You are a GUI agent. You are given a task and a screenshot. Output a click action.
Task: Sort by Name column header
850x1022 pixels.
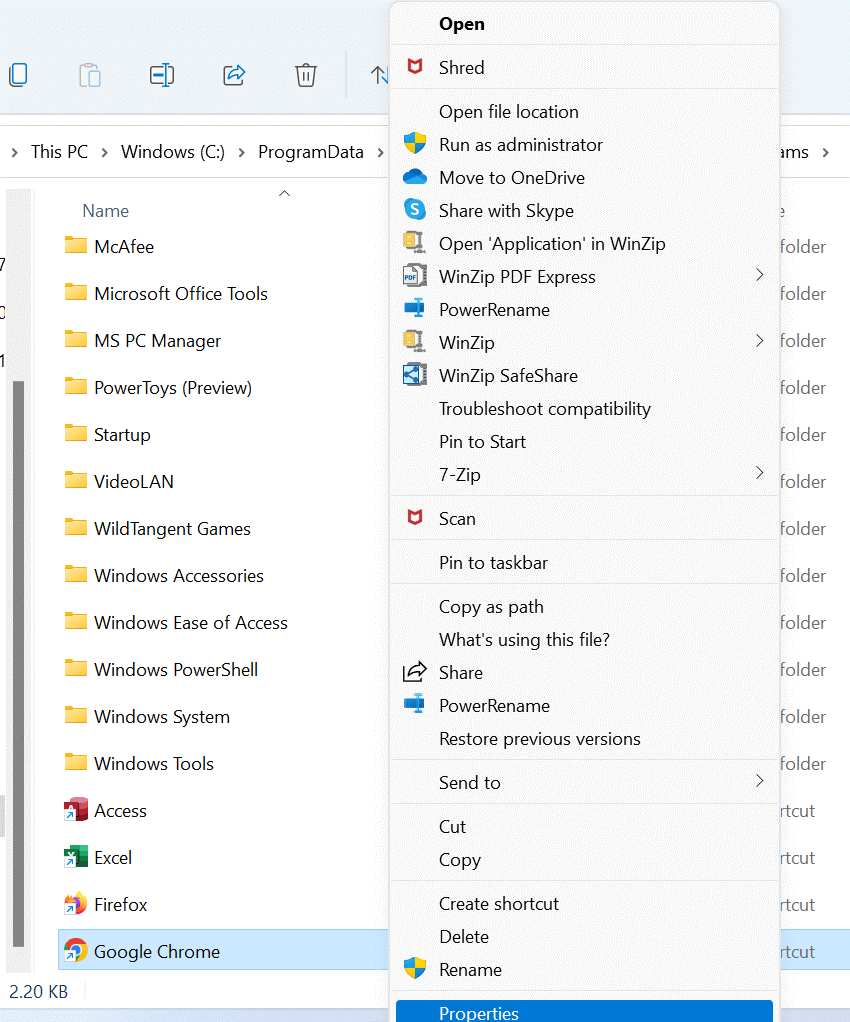click(106, 211)
